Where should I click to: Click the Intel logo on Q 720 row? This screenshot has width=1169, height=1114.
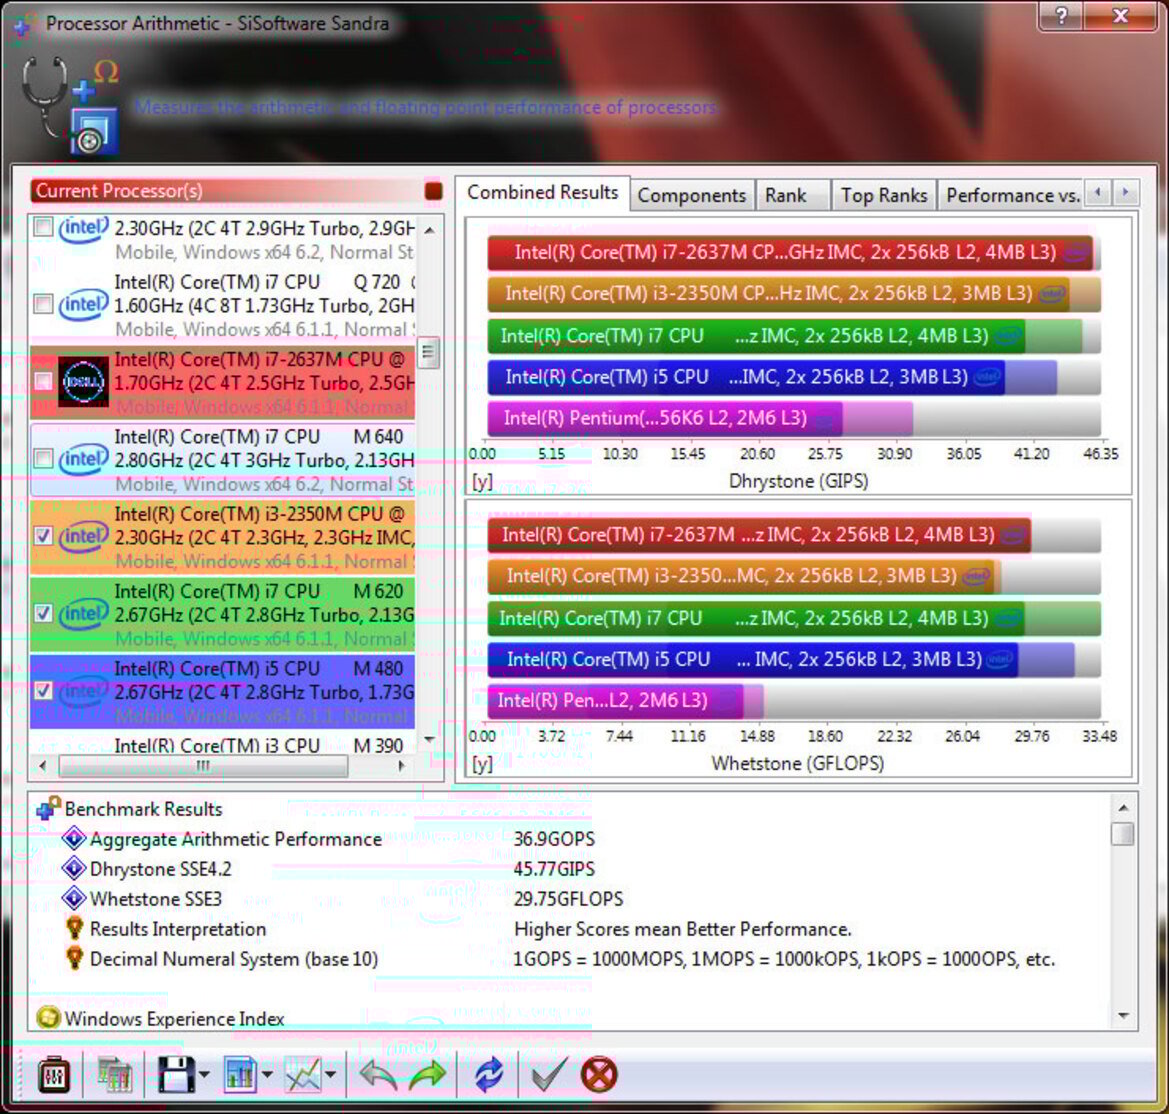pos(84,304)
